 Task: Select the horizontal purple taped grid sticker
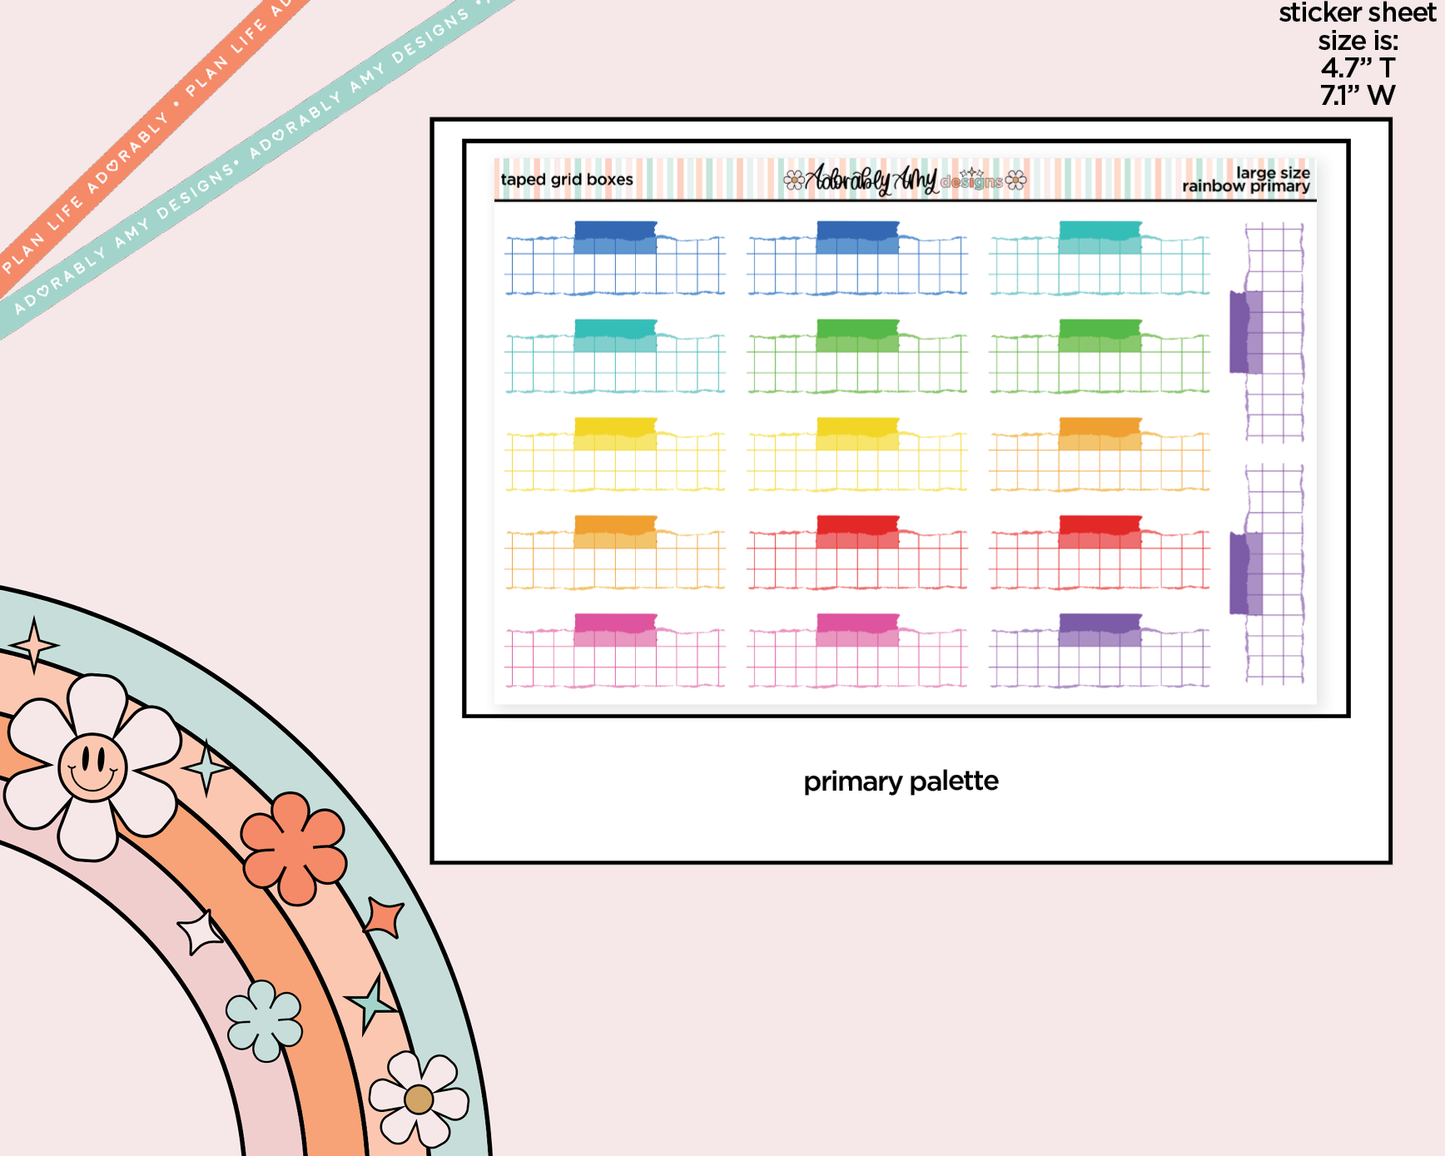pos(1100,650)
